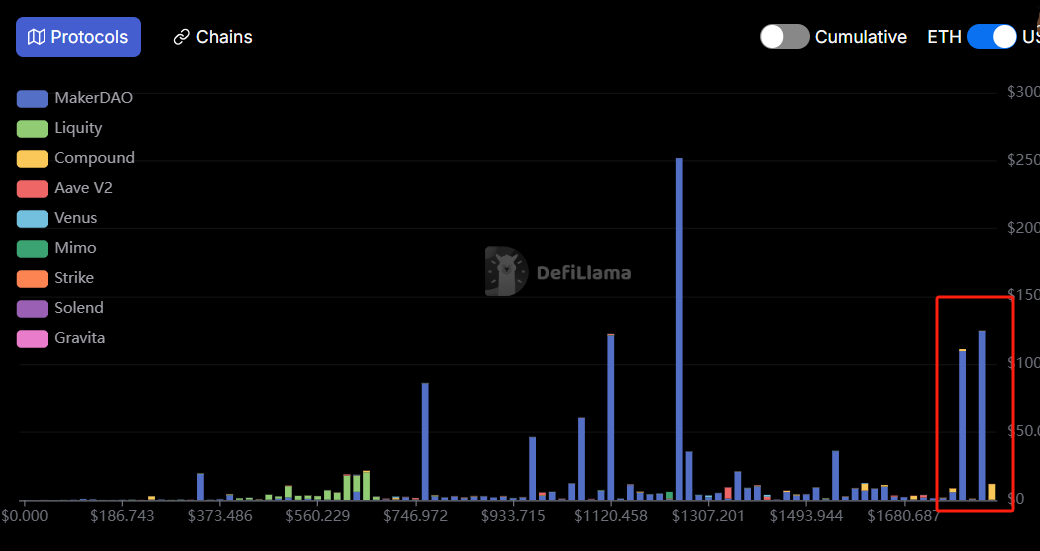Screen dimensions: 1040x551
Task: Click the yellow Compound legend icon
Action: pyautogui.click(x=32, y=158)
